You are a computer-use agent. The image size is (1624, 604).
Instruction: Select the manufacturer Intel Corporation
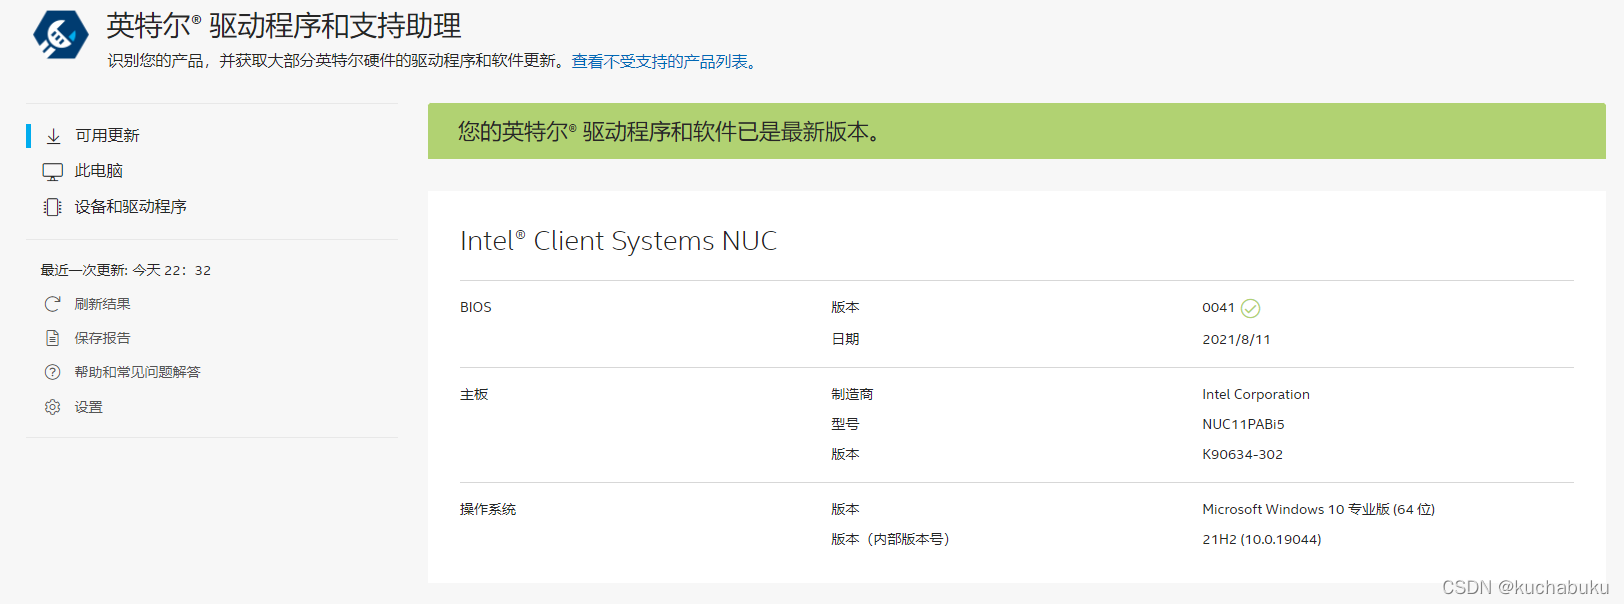(x=1256, y=395)
